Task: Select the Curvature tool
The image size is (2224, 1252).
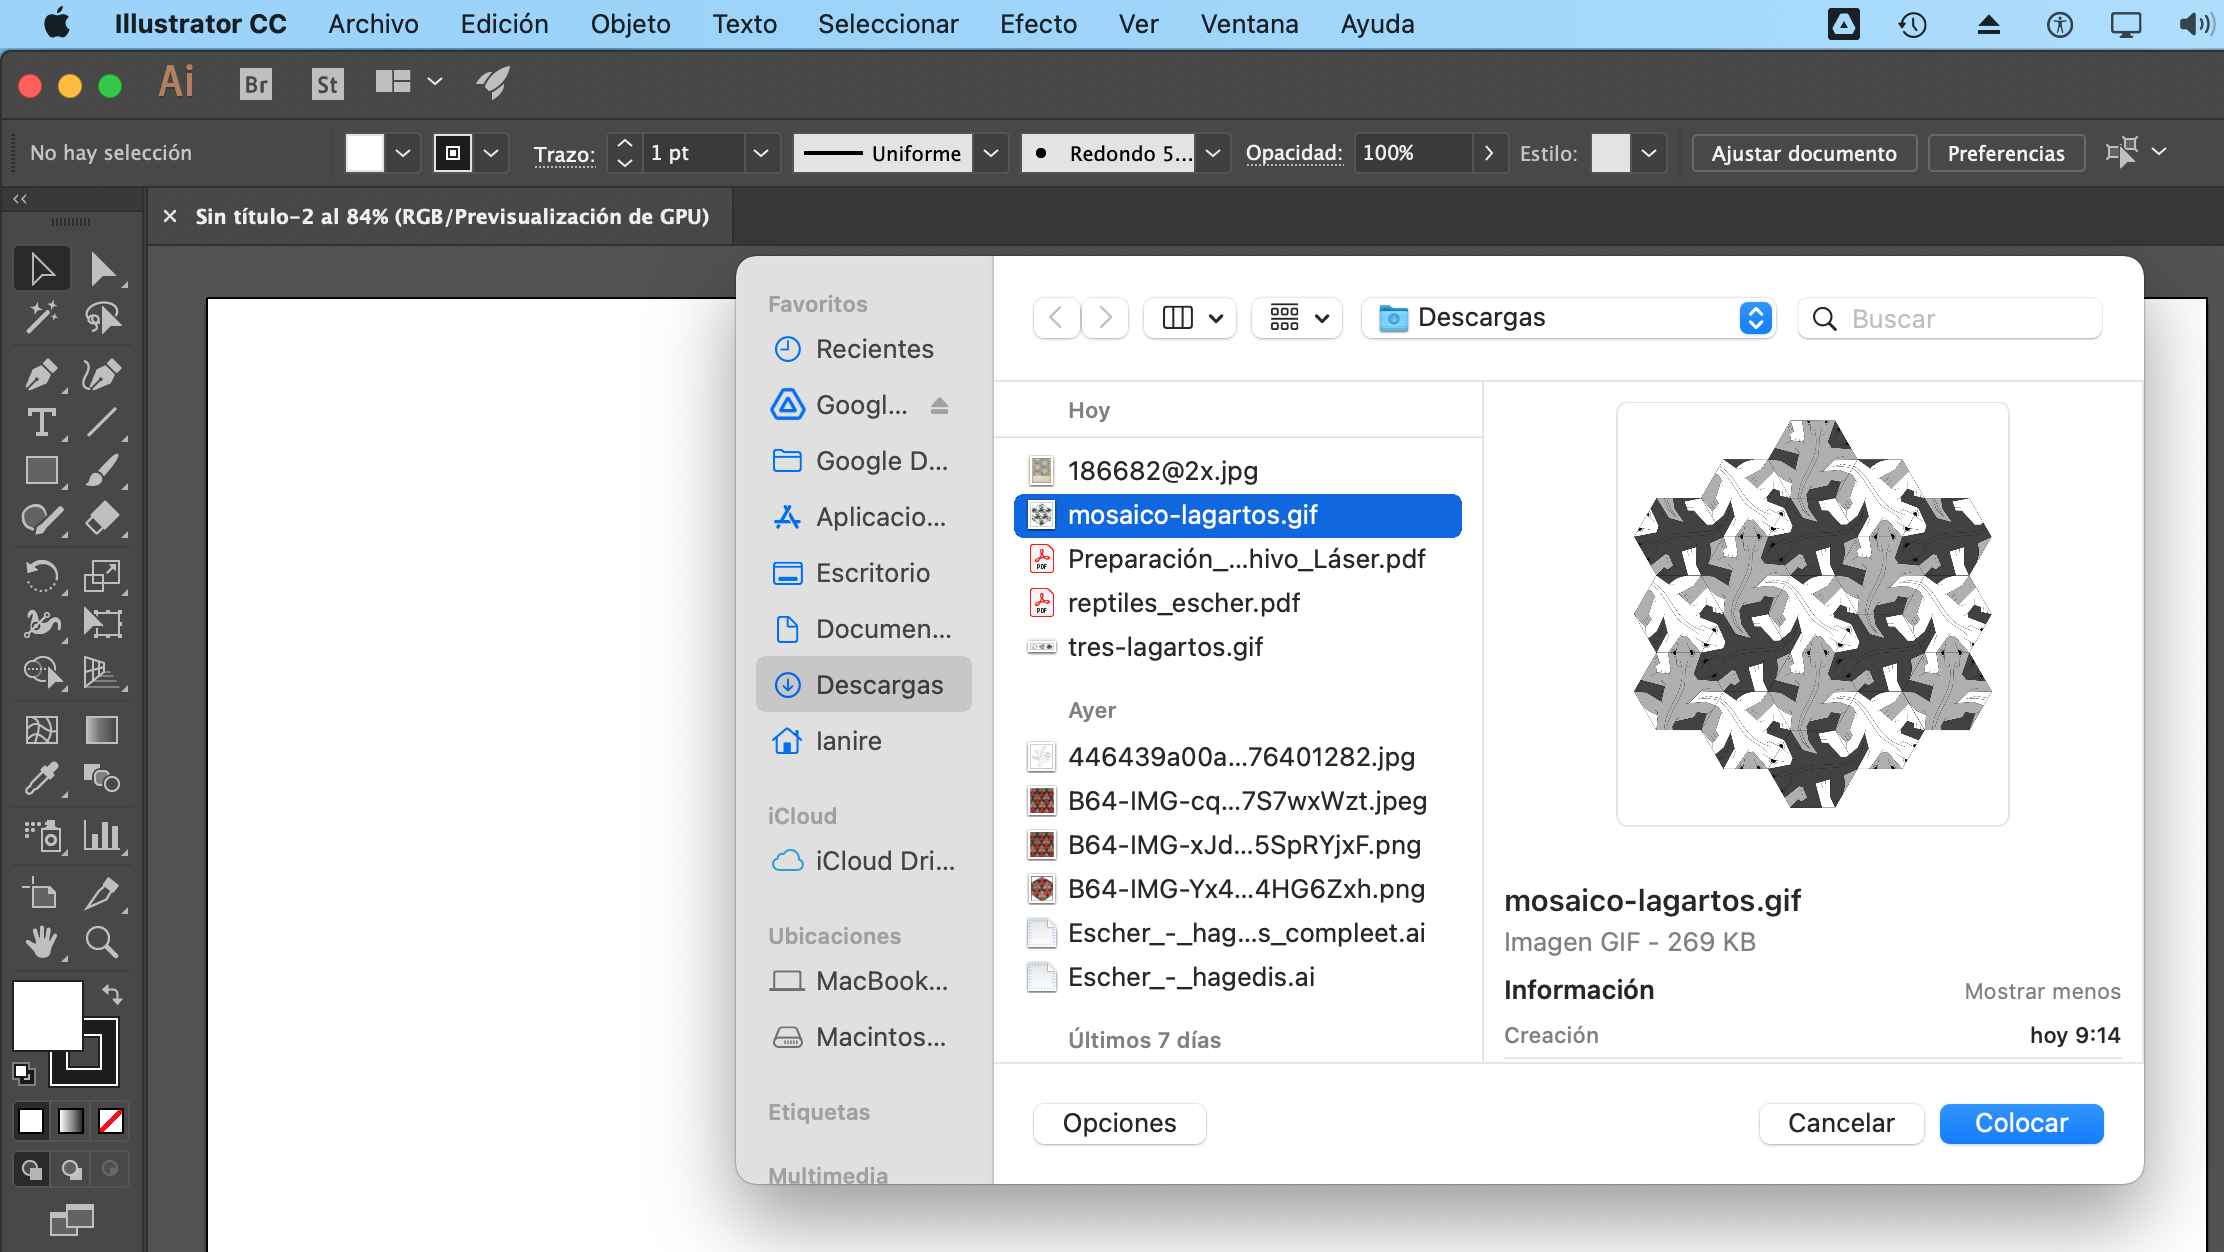Action: 102,374
